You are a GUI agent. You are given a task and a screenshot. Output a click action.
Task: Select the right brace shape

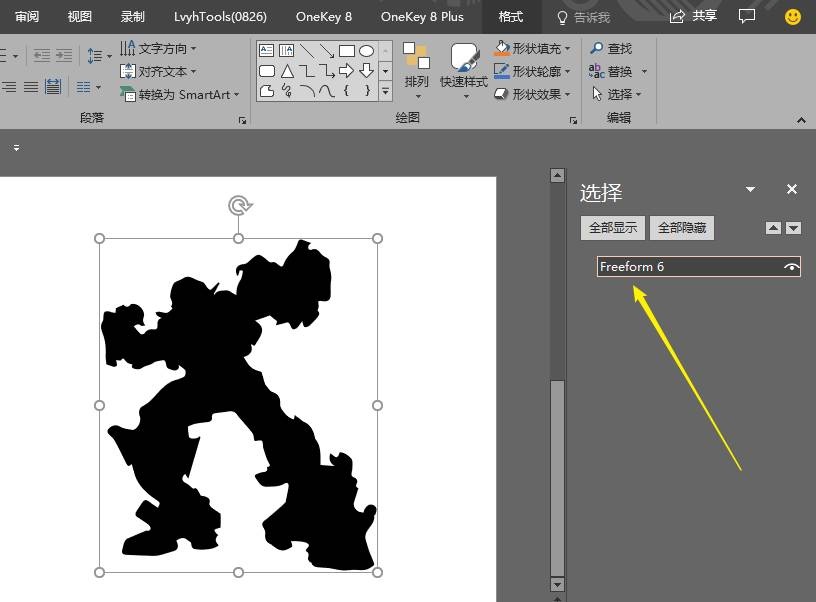tap(367, 91)
